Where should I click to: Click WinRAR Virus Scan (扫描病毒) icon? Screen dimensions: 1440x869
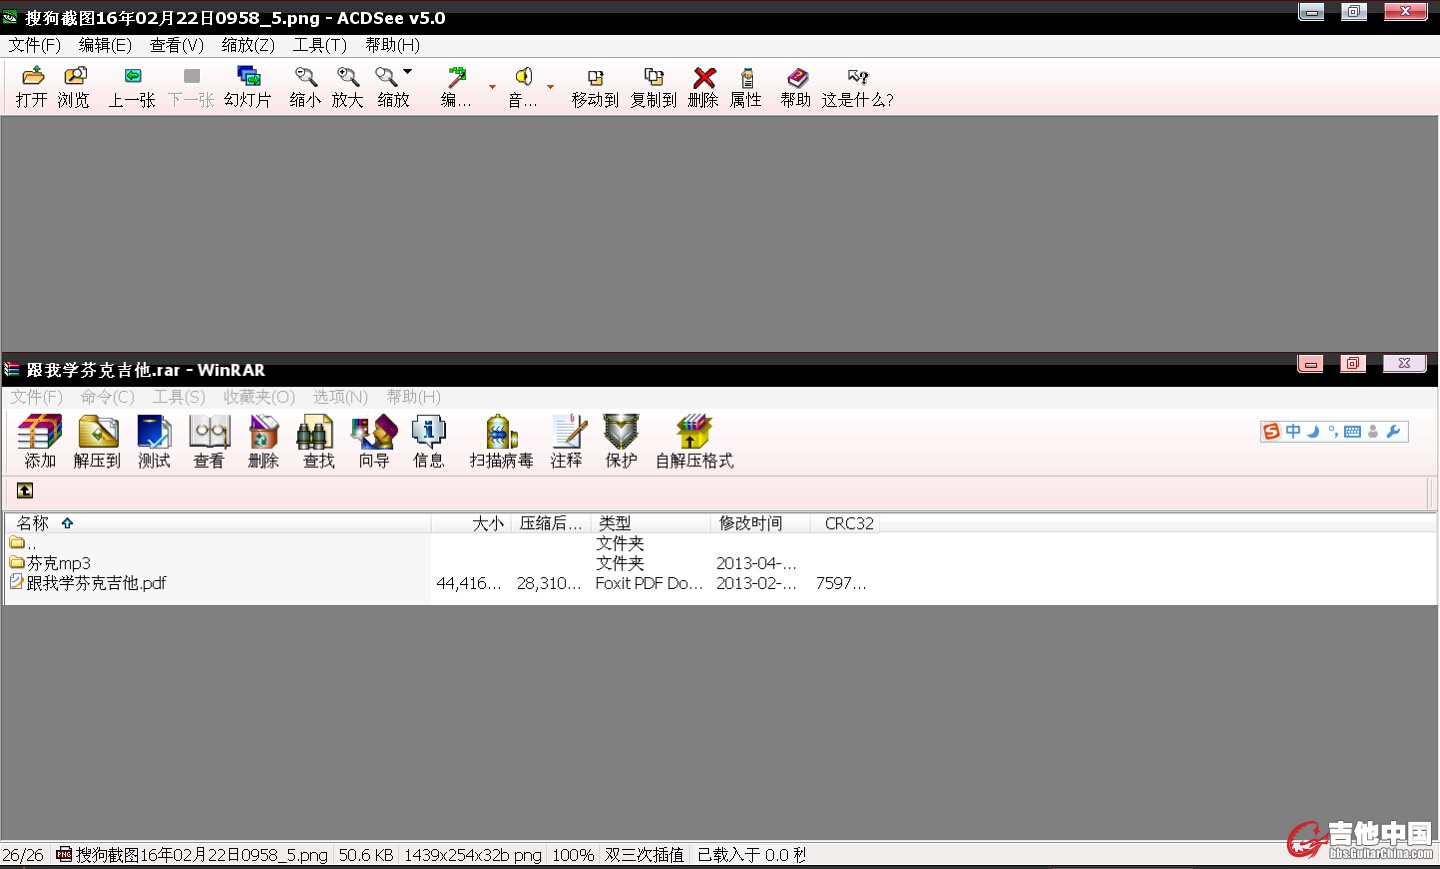tap(501, 432)
